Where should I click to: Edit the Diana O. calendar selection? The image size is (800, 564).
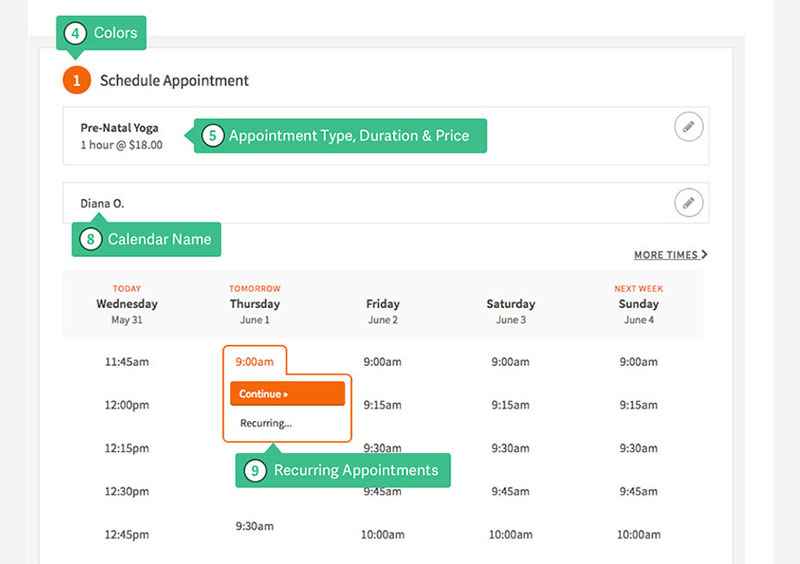point(689,203)
